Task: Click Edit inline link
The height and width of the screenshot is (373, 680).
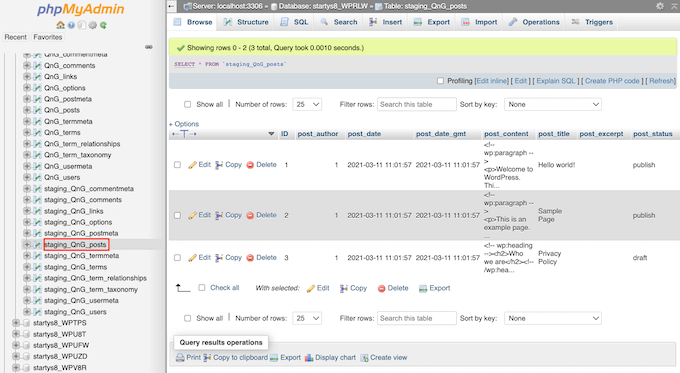Action: (491, 81)
